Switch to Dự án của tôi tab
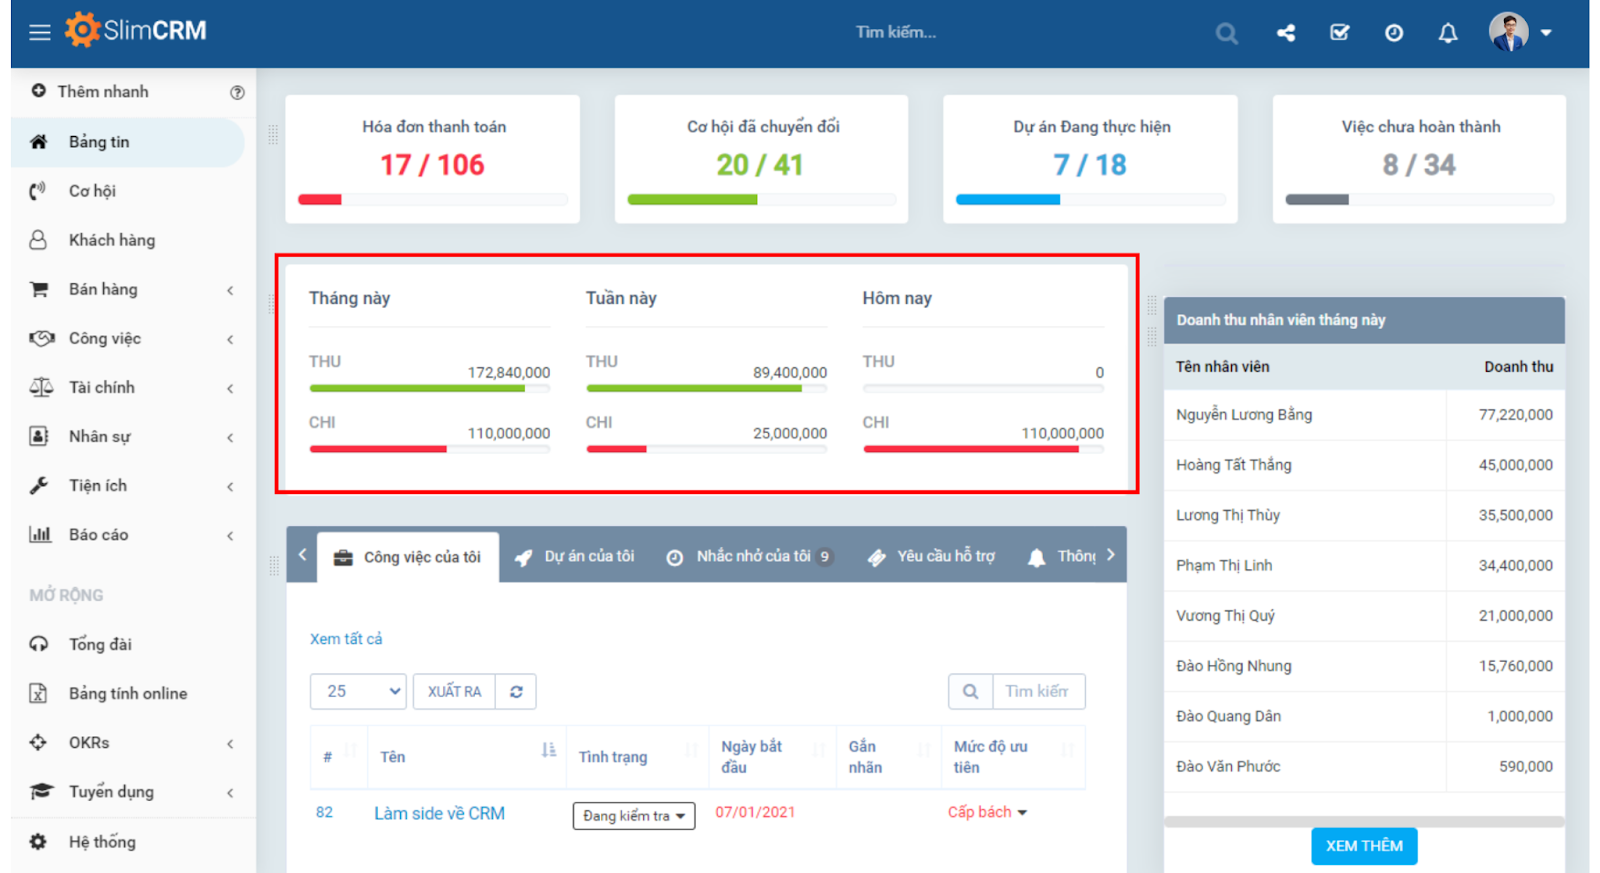Viewport: 1600px width, 873px height. click(x=575, y=556)
